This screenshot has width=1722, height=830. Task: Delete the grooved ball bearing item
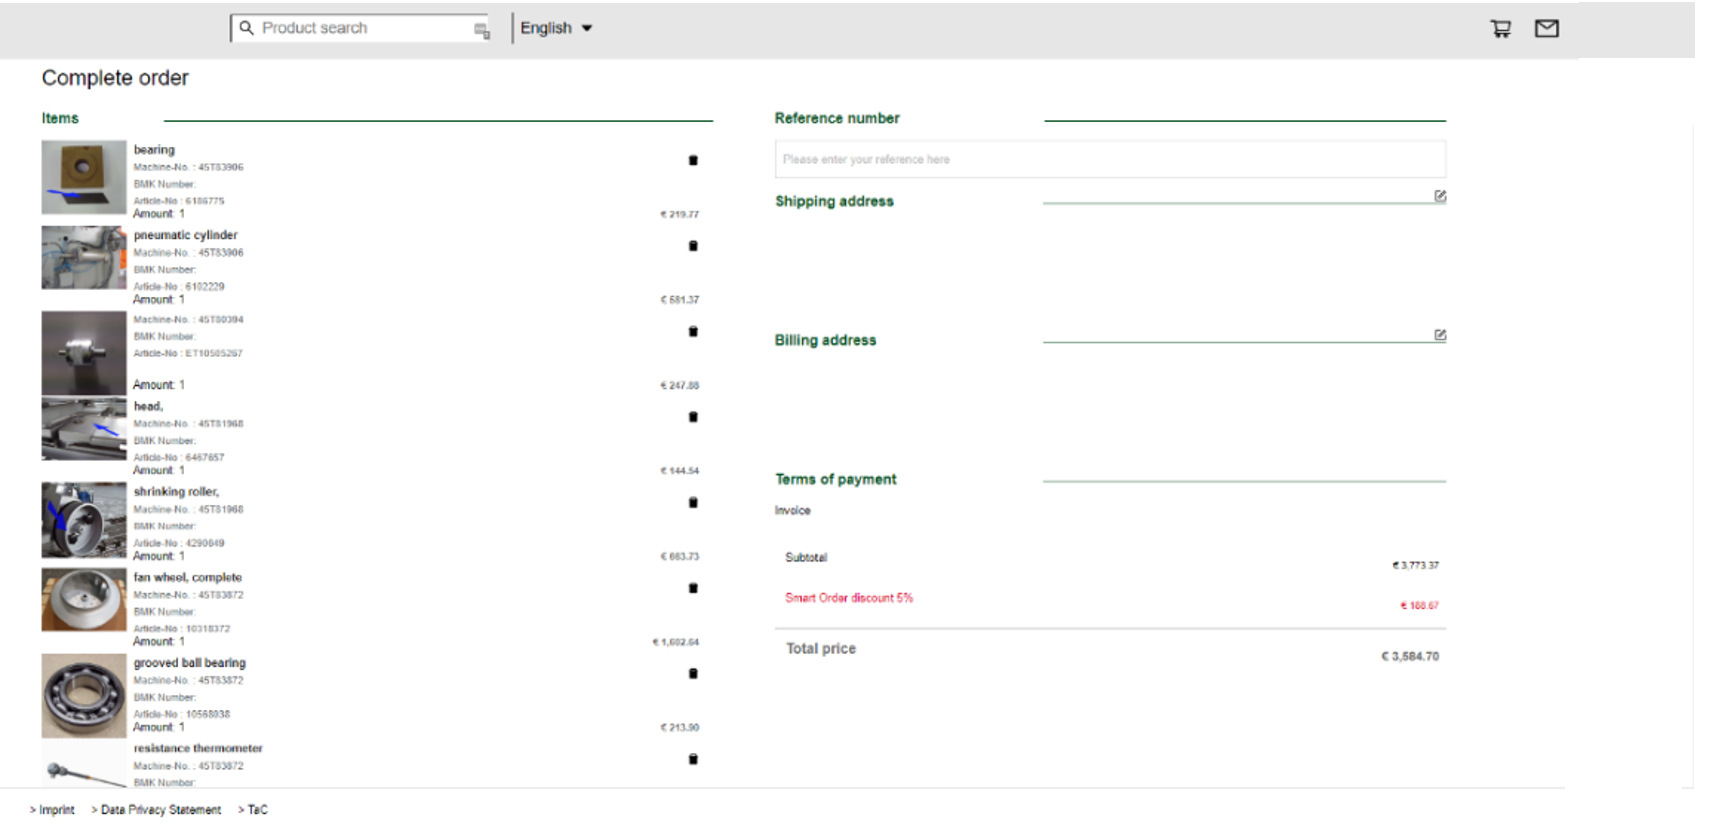[x=693, y=674]
